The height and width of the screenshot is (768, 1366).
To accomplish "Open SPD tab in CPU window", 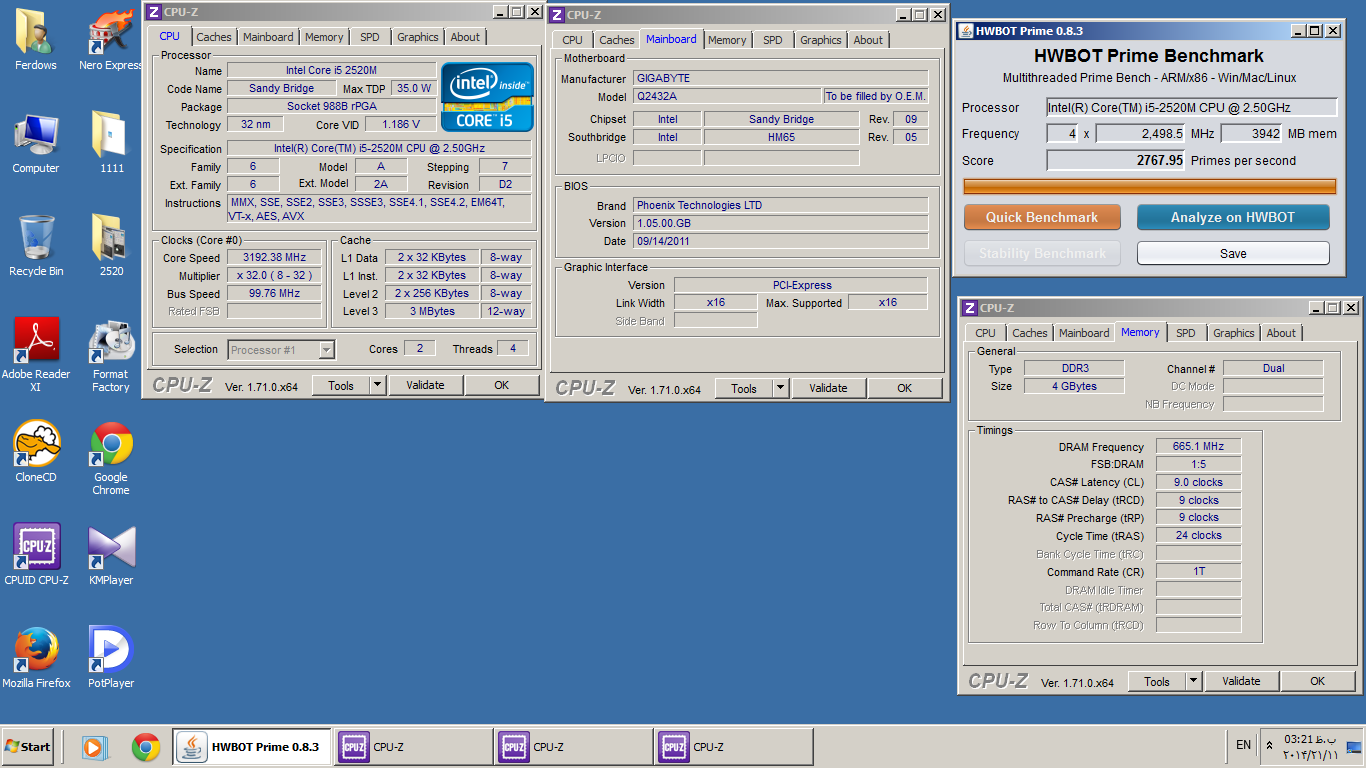I will [370, 37].
